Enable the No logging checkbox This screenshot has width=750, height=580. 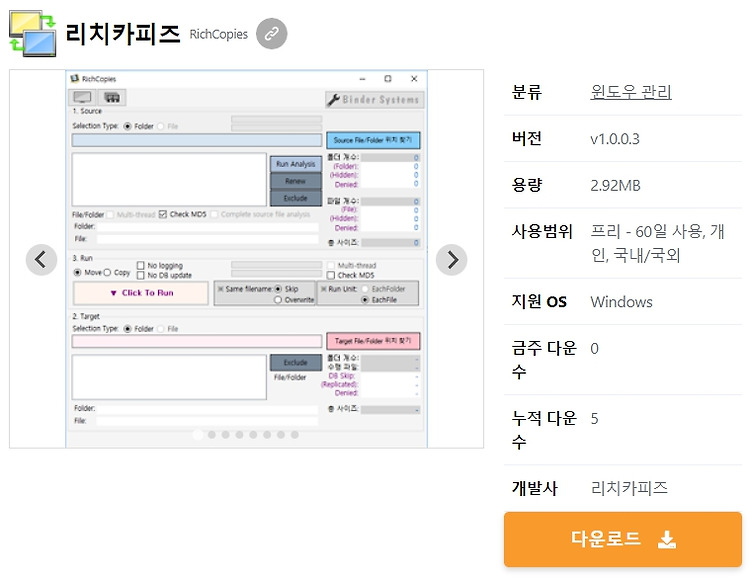tap(141, 265)
